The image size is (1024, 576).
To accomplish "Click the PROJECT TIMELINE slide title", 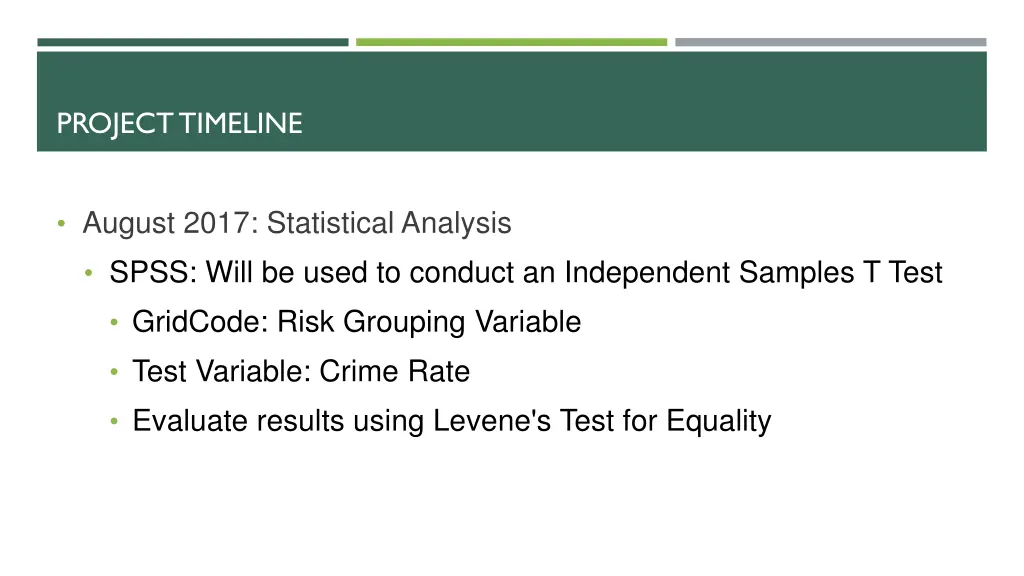I will (180, 124).
